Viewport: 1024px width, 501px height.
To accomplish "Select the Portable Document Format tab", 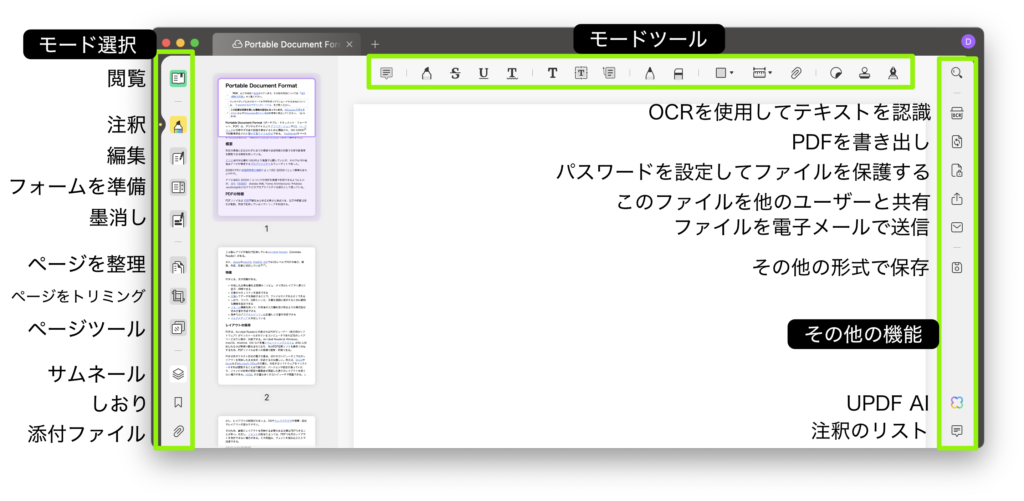I will coord(285,44).
